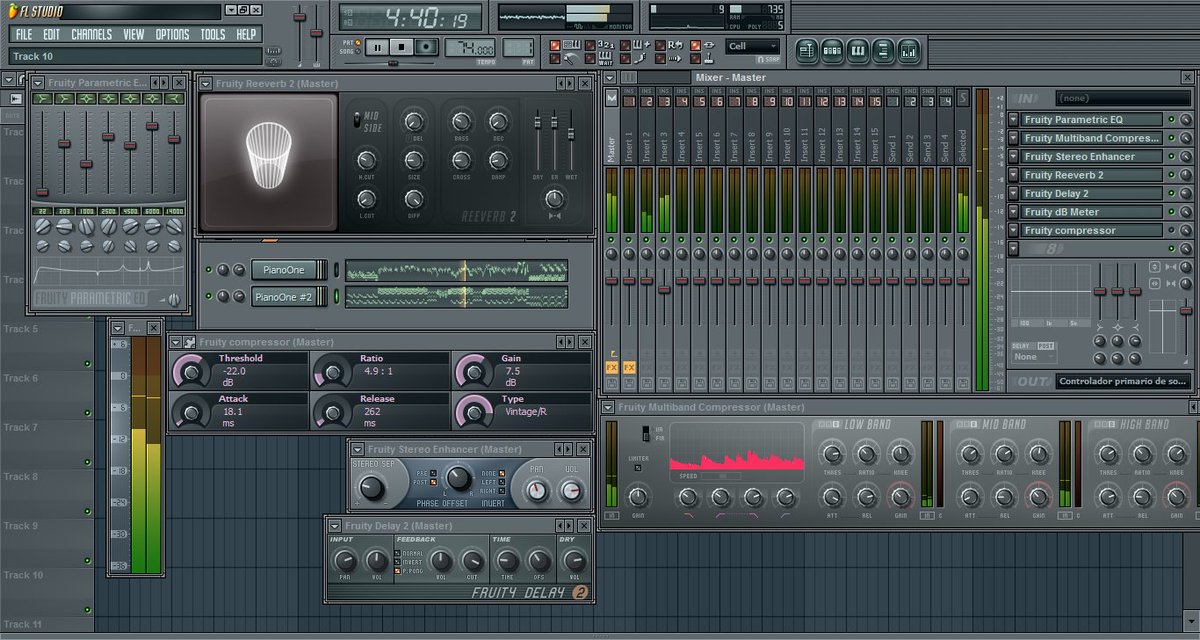Select PAT pattern mode radio
This screenshot has width=1200, height=640.
[x=358, y=42]
